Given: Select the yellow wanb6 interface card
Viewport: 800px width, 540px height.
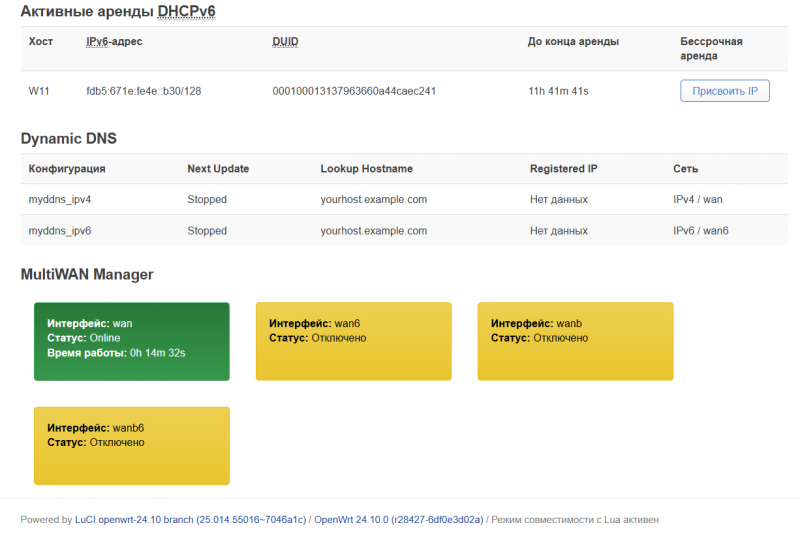Looking at the screenshot, I should click(x=132, y=445).
